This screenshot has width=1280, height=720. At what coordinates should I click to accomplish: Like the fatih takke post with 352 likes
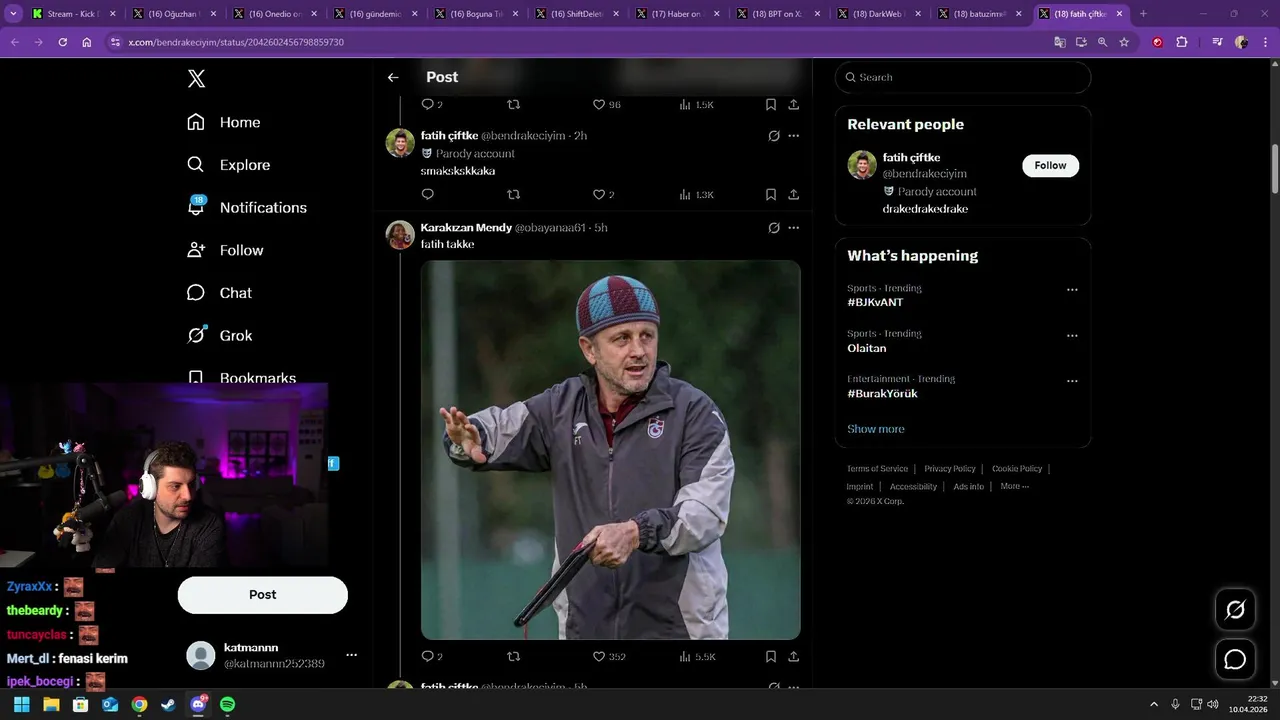click(609, 657)
